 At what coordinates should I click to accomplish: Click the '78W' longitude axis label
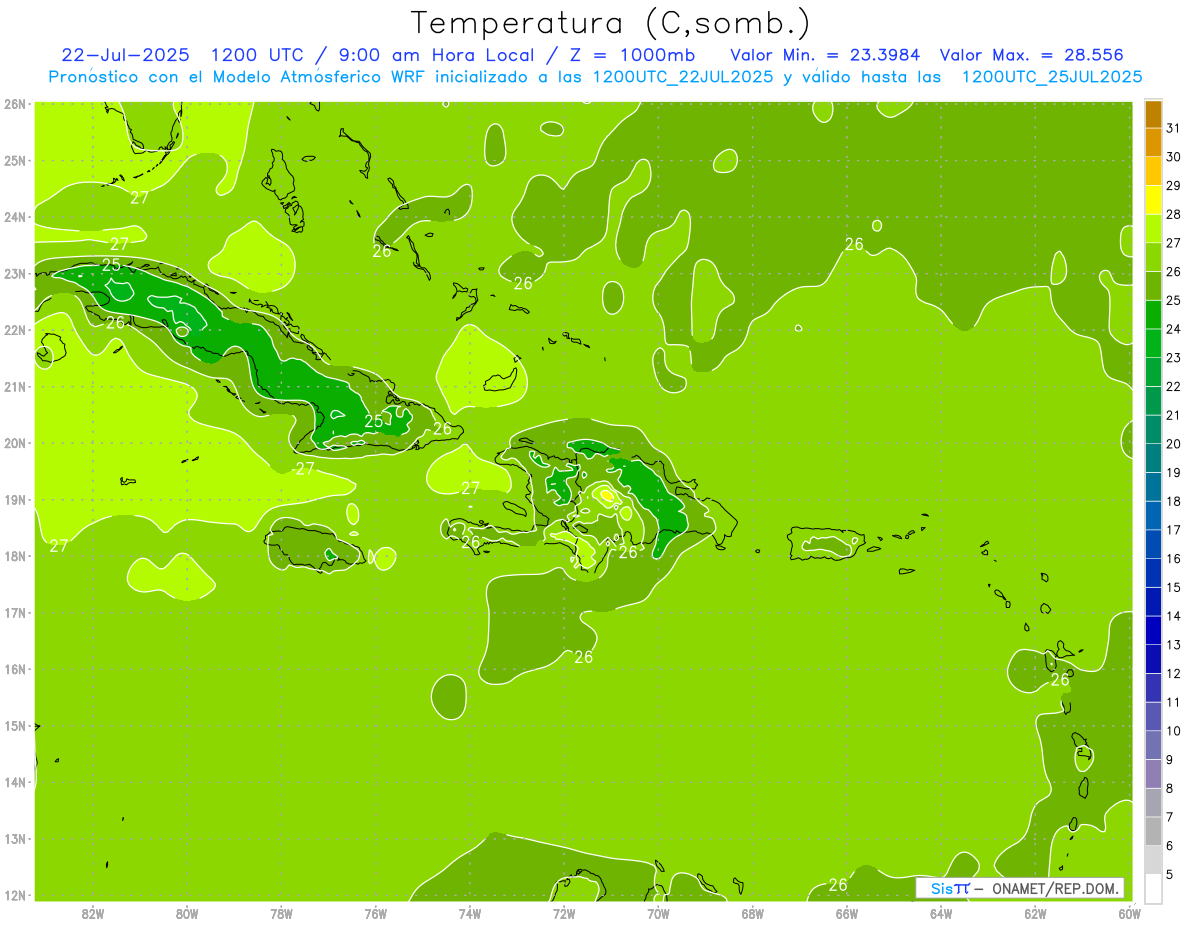click(x=281, y=913)
